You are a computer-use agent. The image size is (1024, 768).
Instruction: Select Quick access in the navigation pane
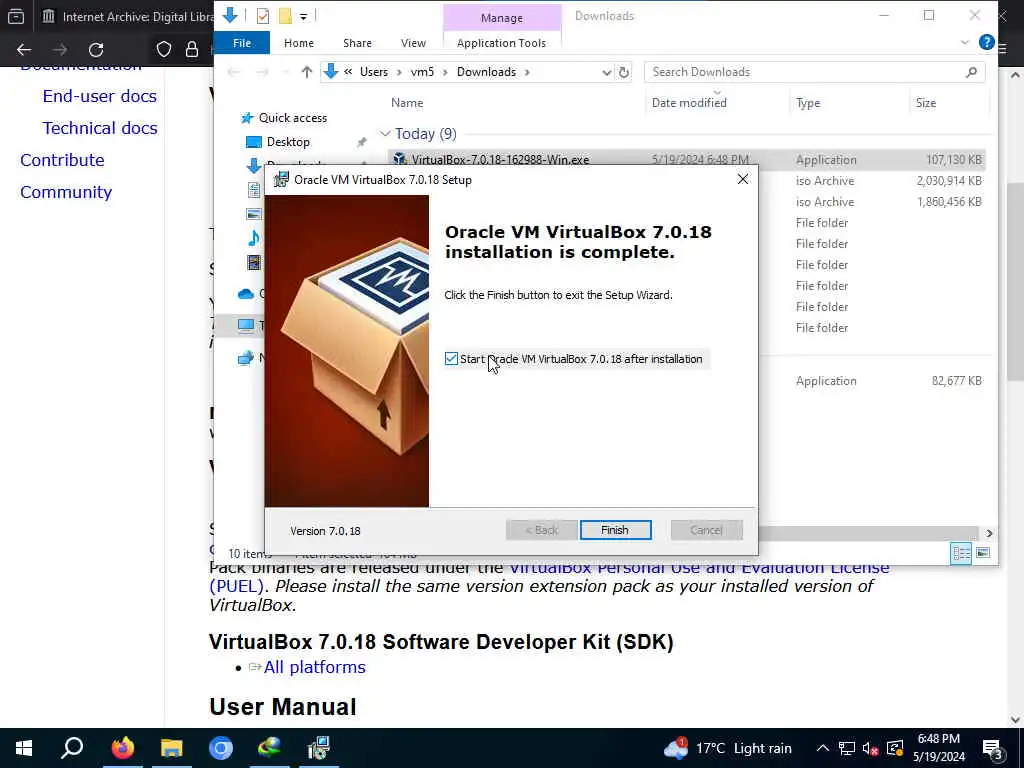pyautogui.click(x=293, y=118)
